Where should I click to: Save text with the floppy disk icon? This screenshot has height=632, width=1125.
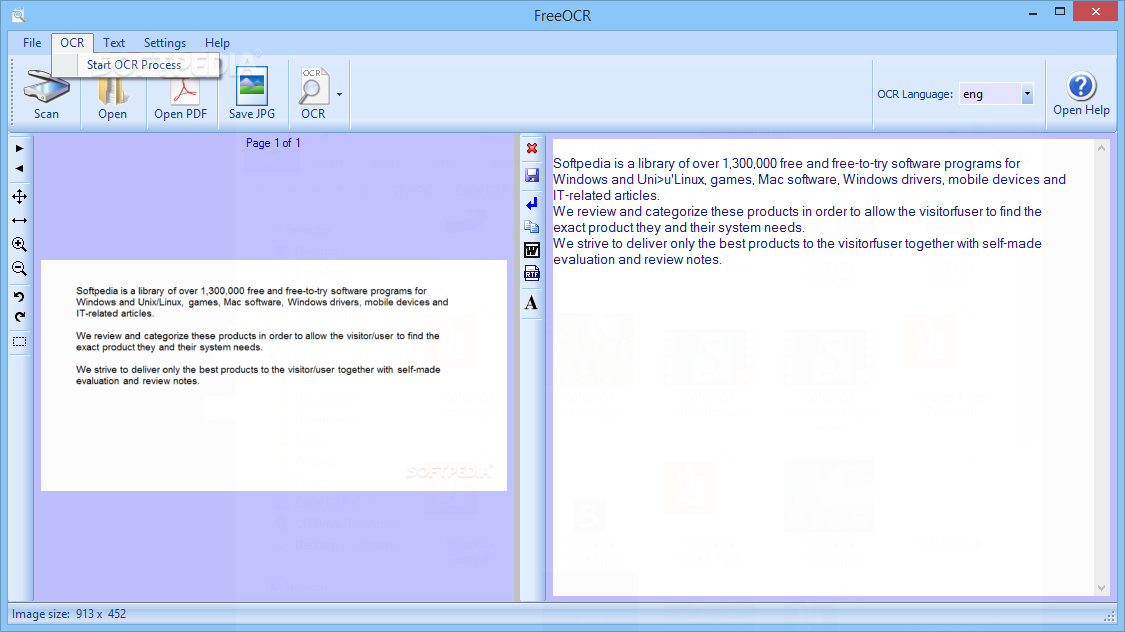tap(532, 176)
